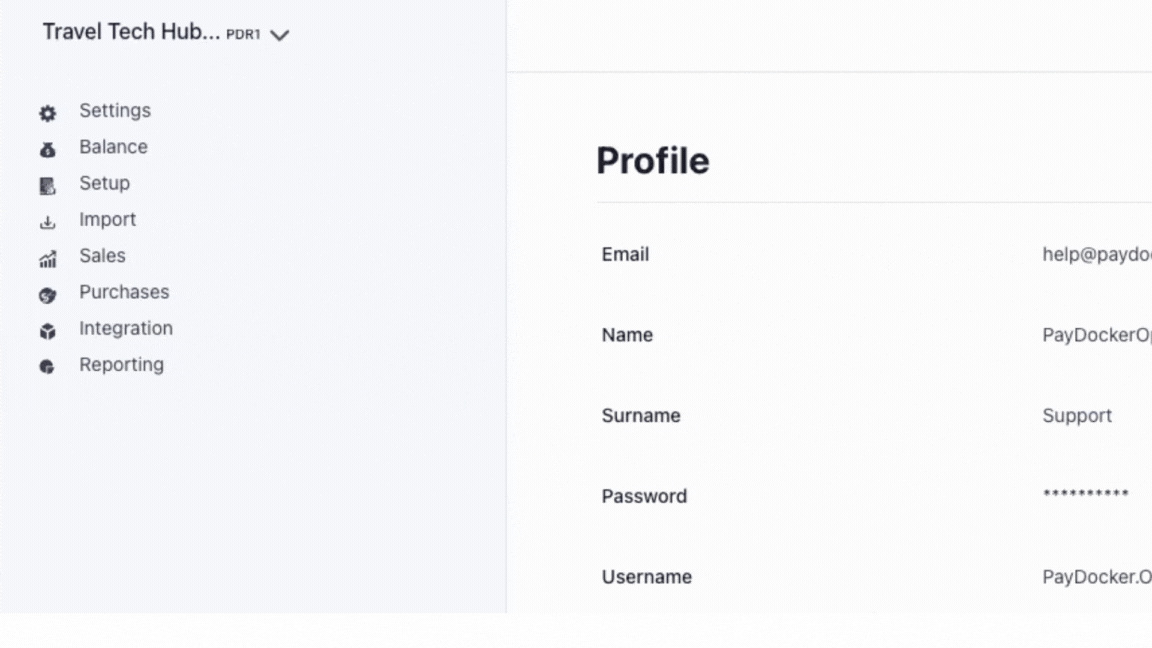Expand the Travel Tech Hub workspace dropdown
The height and width of the screenshot is (648, 1152).
[281, 33]
